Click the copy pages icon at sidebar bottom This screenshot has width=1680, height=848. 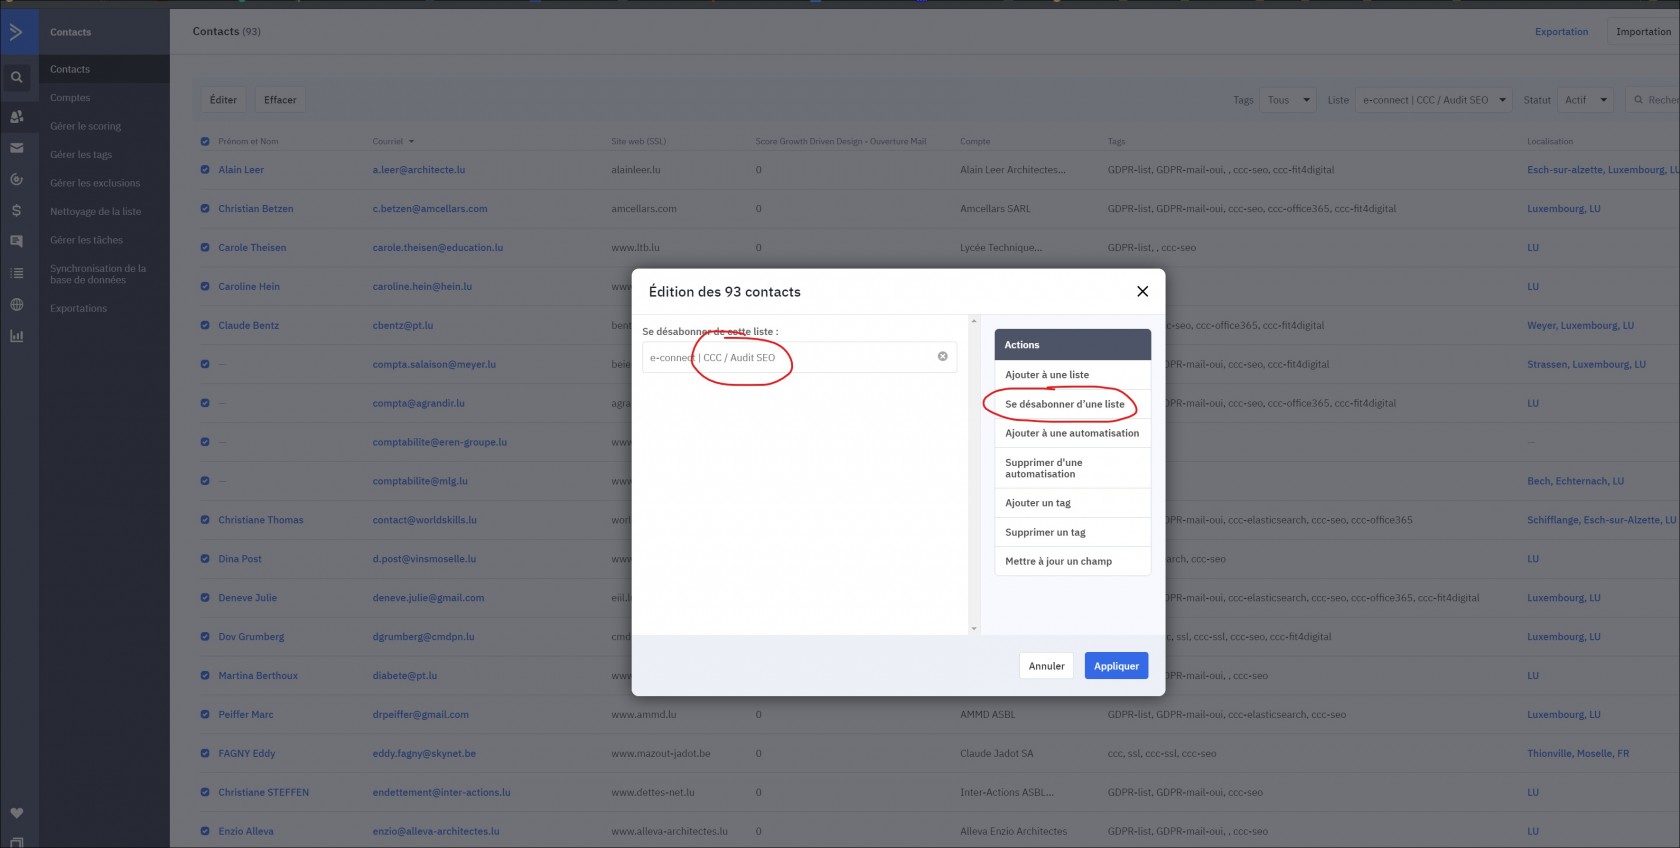16,842
